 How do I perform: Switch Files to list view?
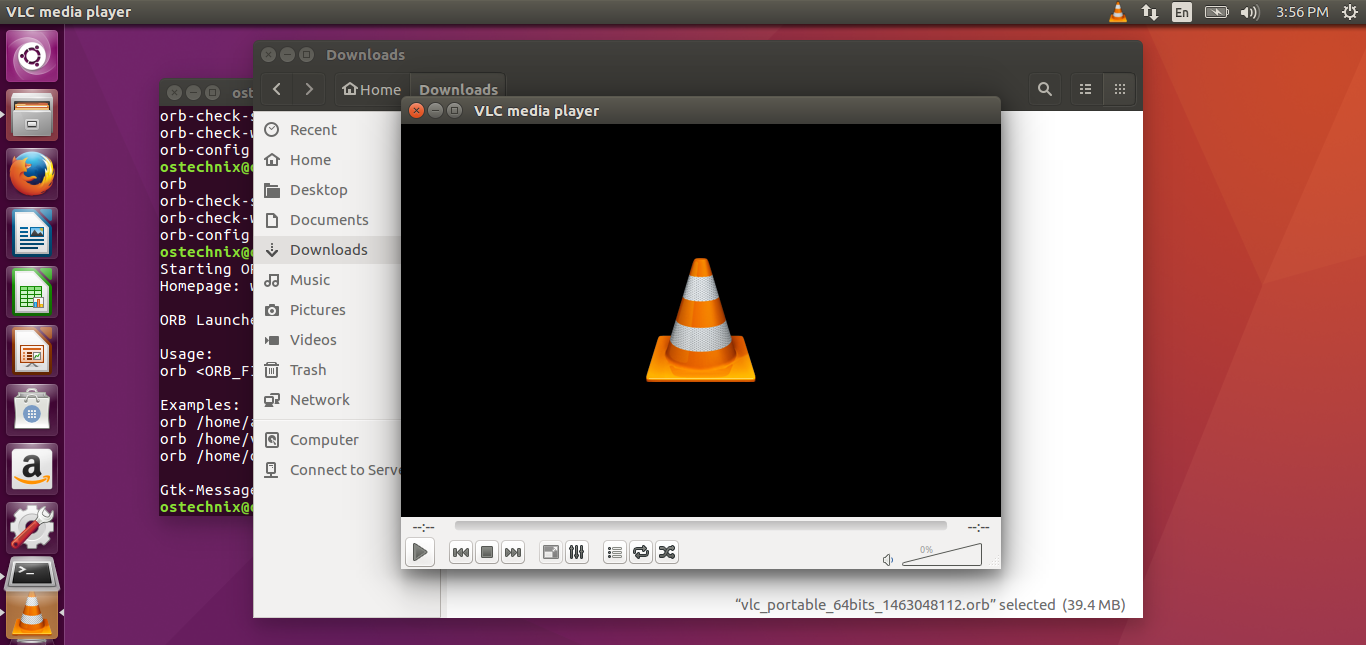tap(1086, 89)
